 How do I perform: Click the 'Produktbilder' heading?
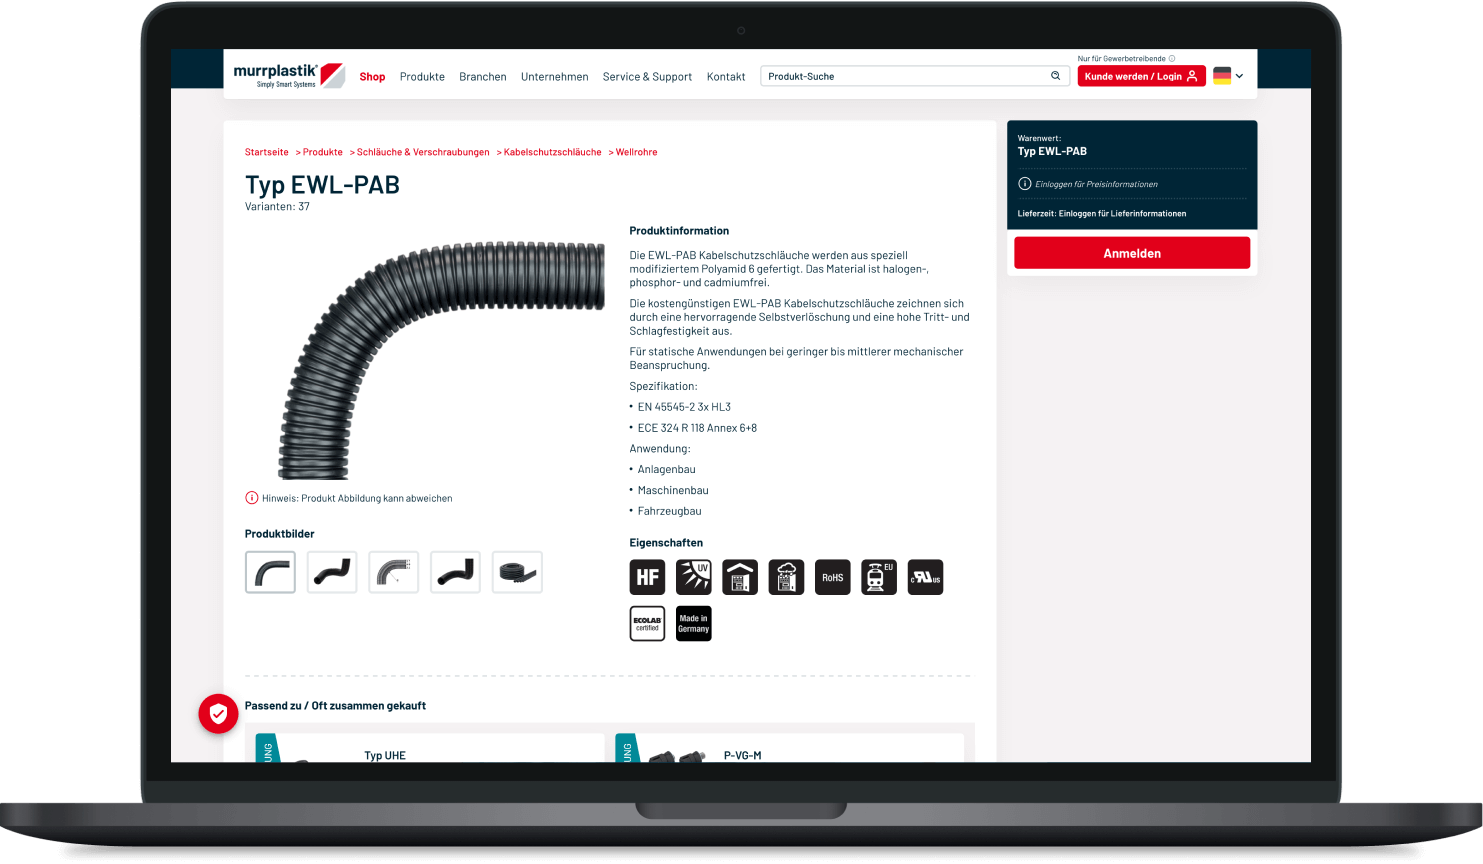(x=280, y=534)
